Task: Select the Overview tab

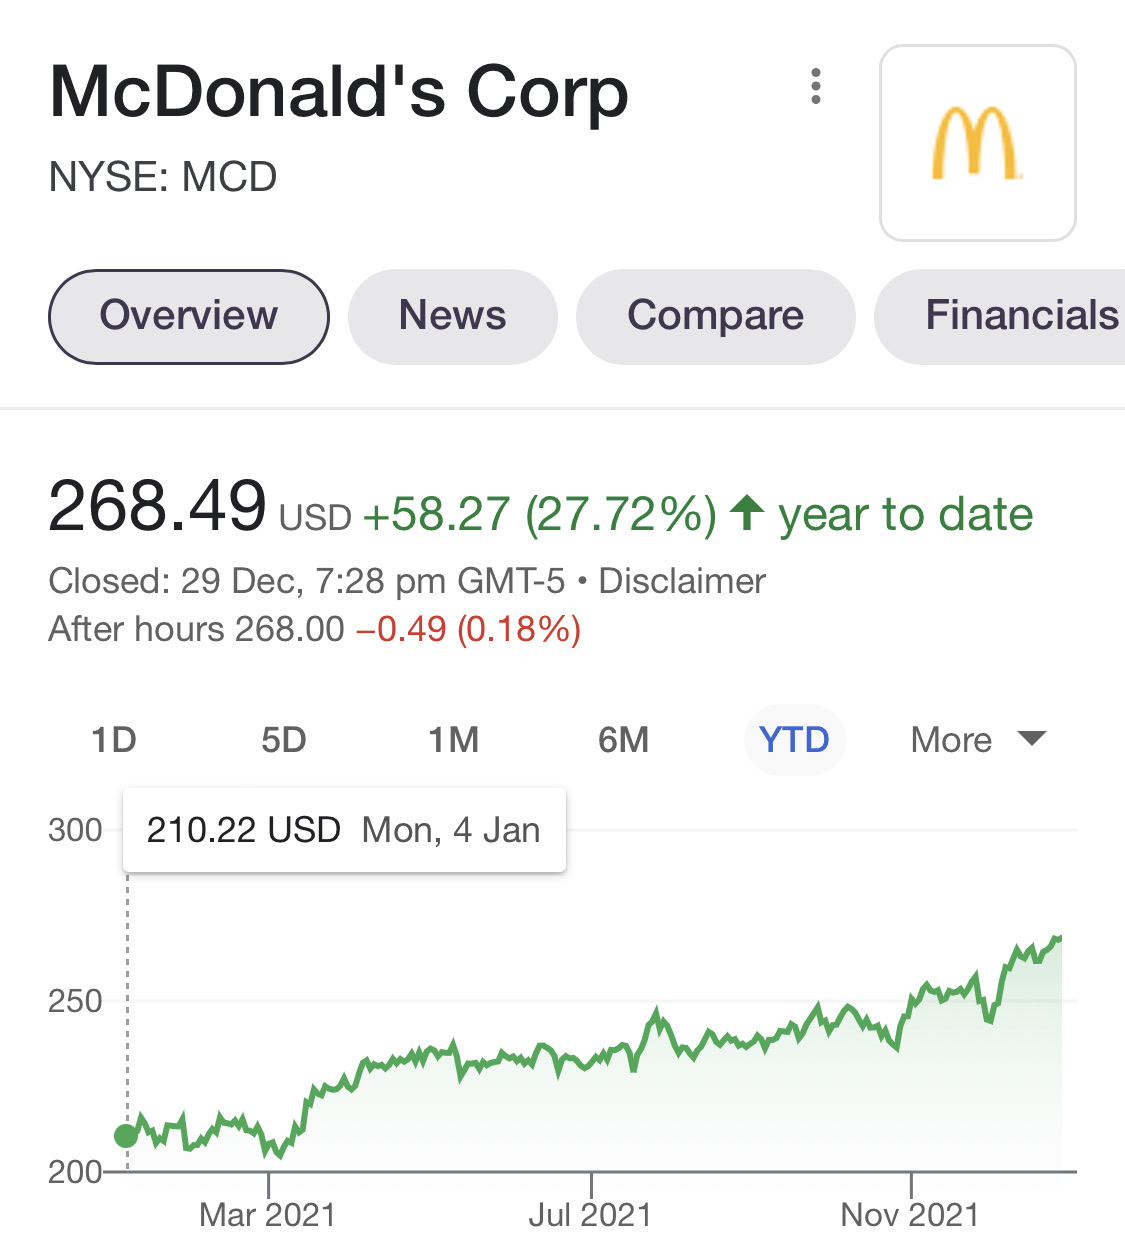Action: [x=189, y=316]
